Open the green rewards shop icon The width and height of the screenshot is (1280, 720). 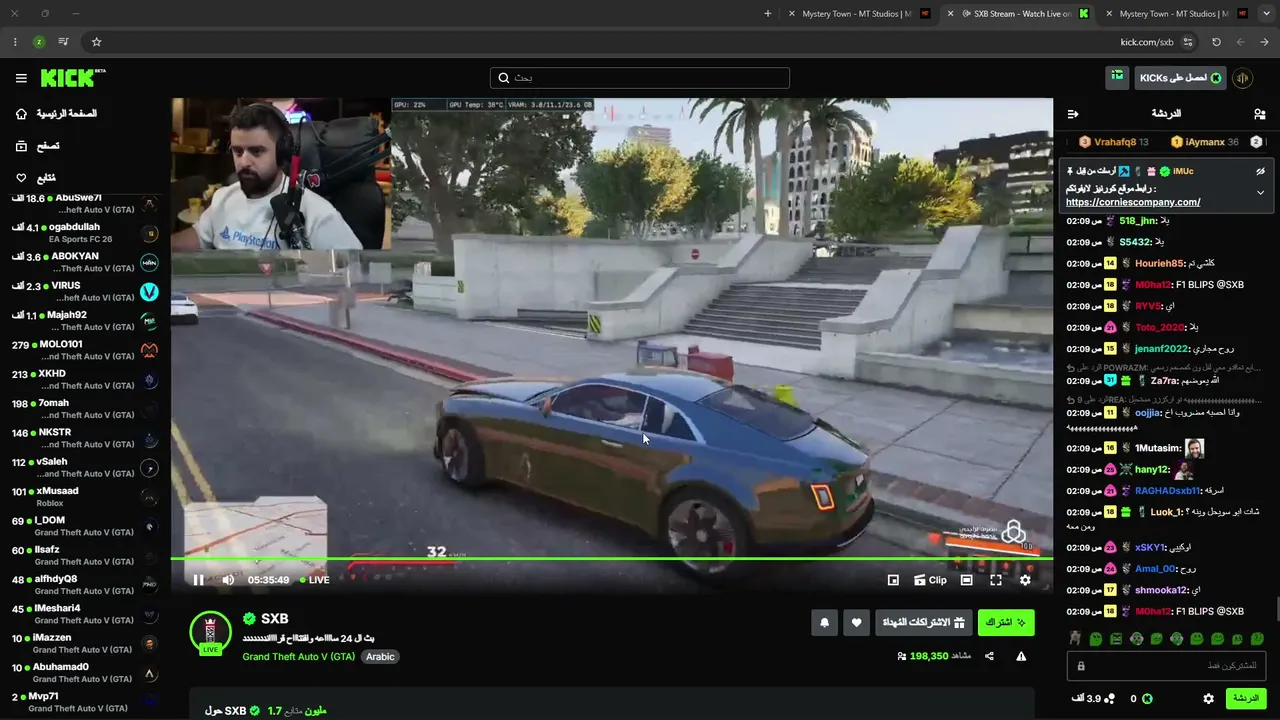click(1117, 77)
